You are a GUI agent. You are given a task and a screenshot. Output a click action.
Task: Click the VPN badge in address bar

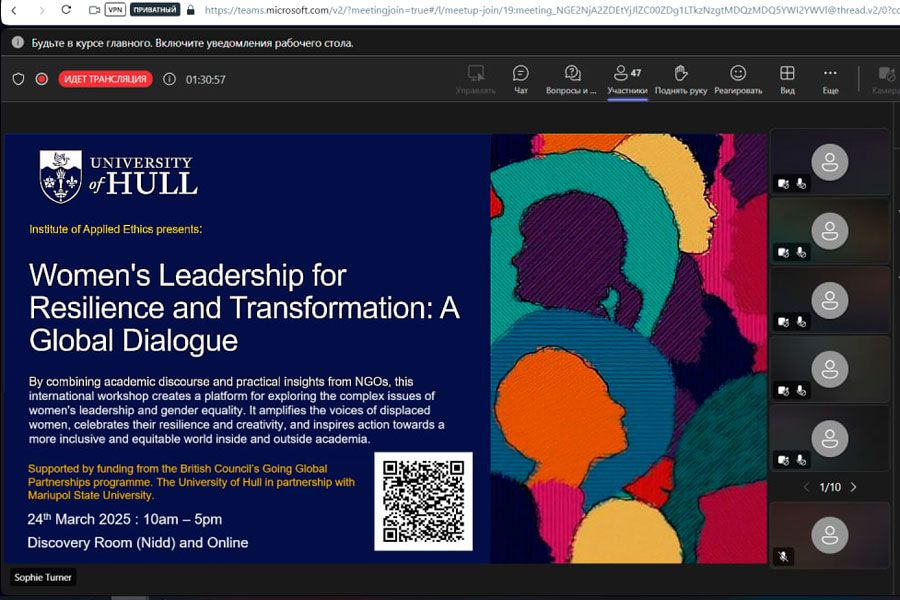click(115, 10)
